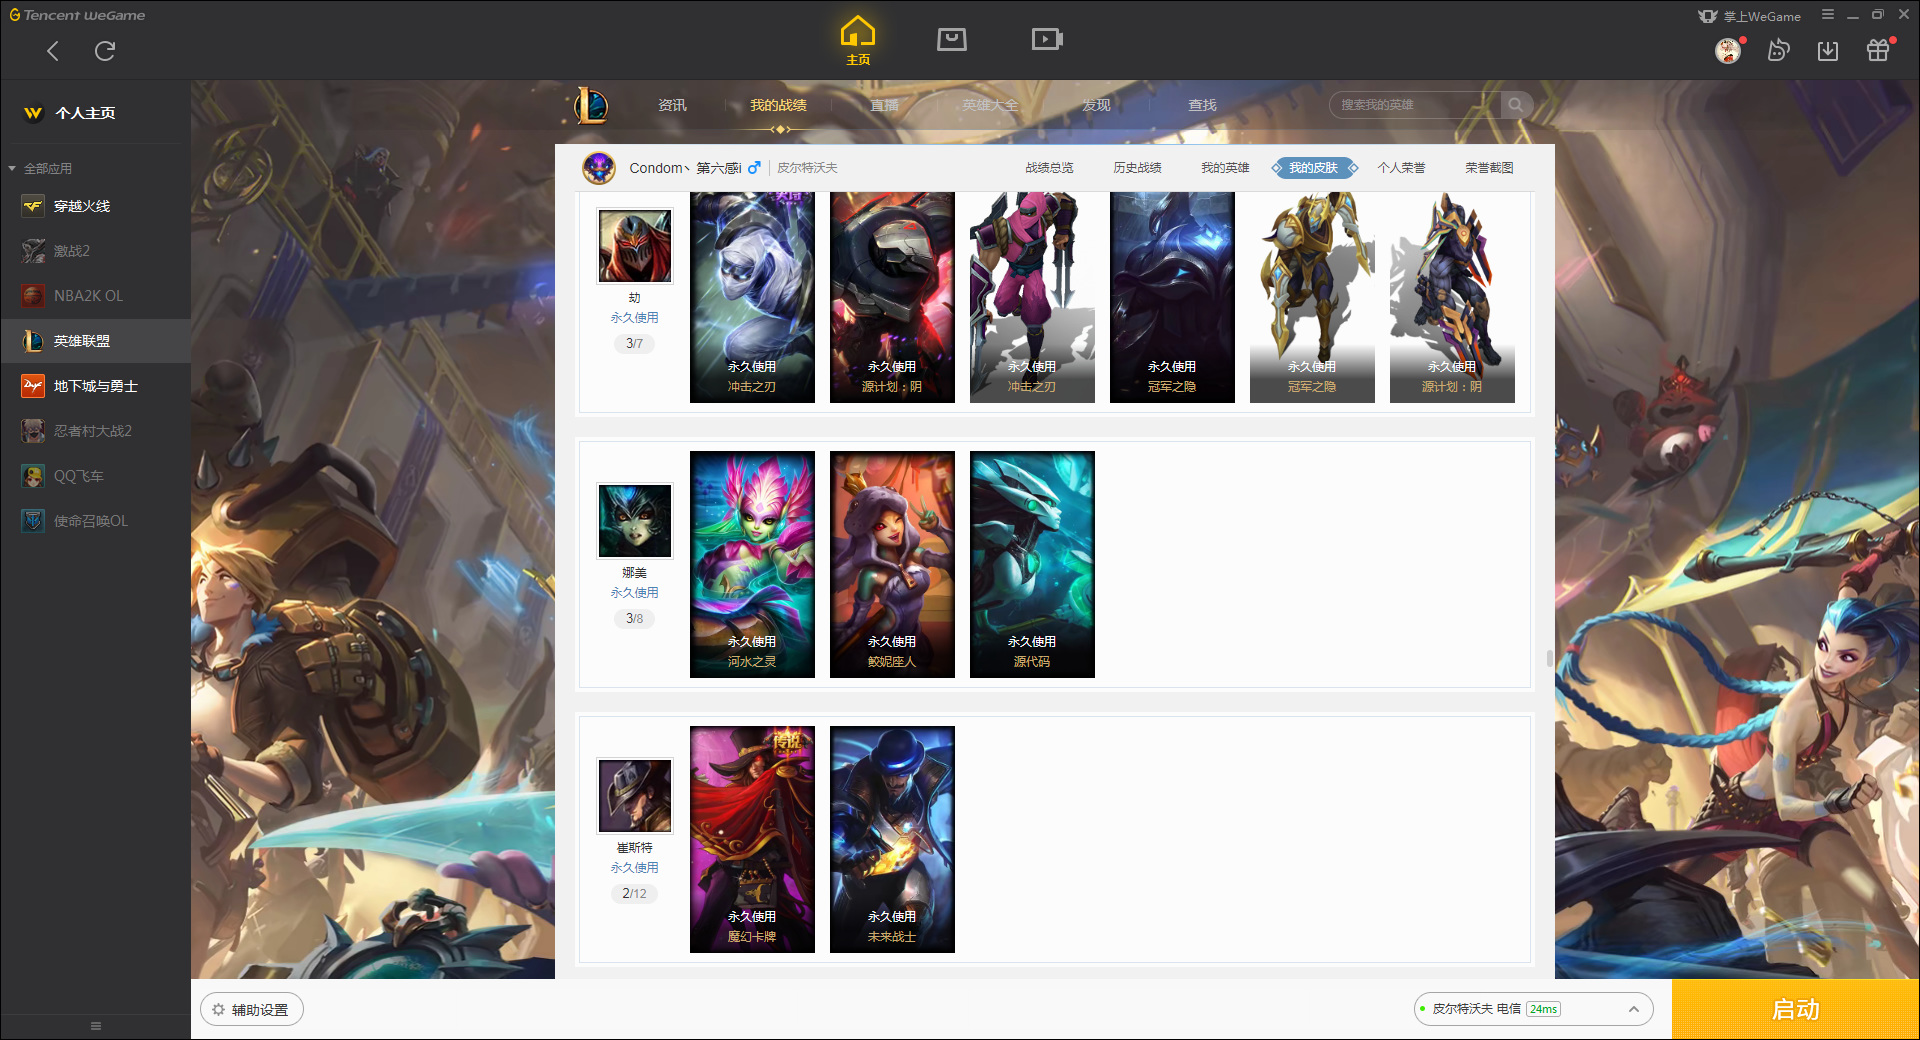Switch to 我的英雄 sub-tab
1920x1040 pixels.
pyautogui.click(x=1225, y=168)
